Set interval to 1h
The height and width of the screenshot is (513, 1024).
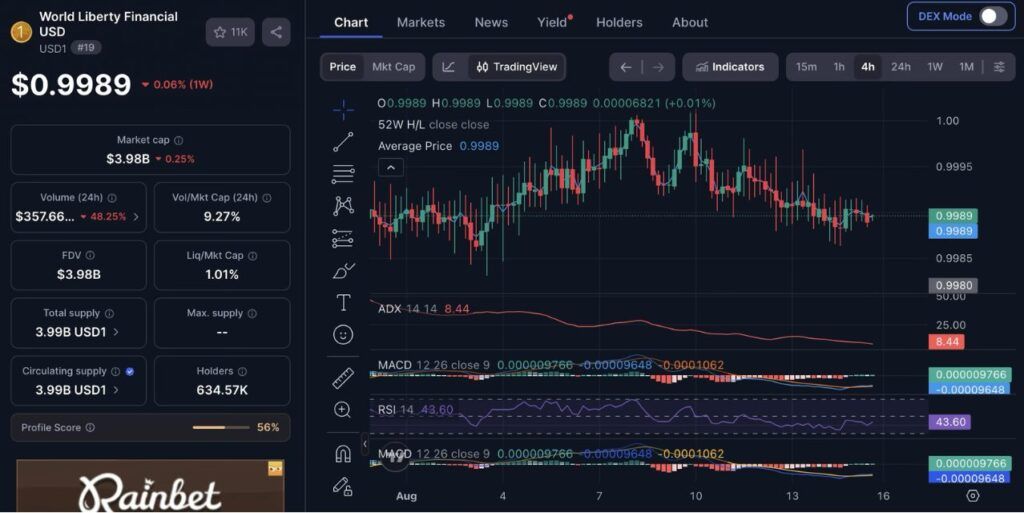tap(839, 67)
